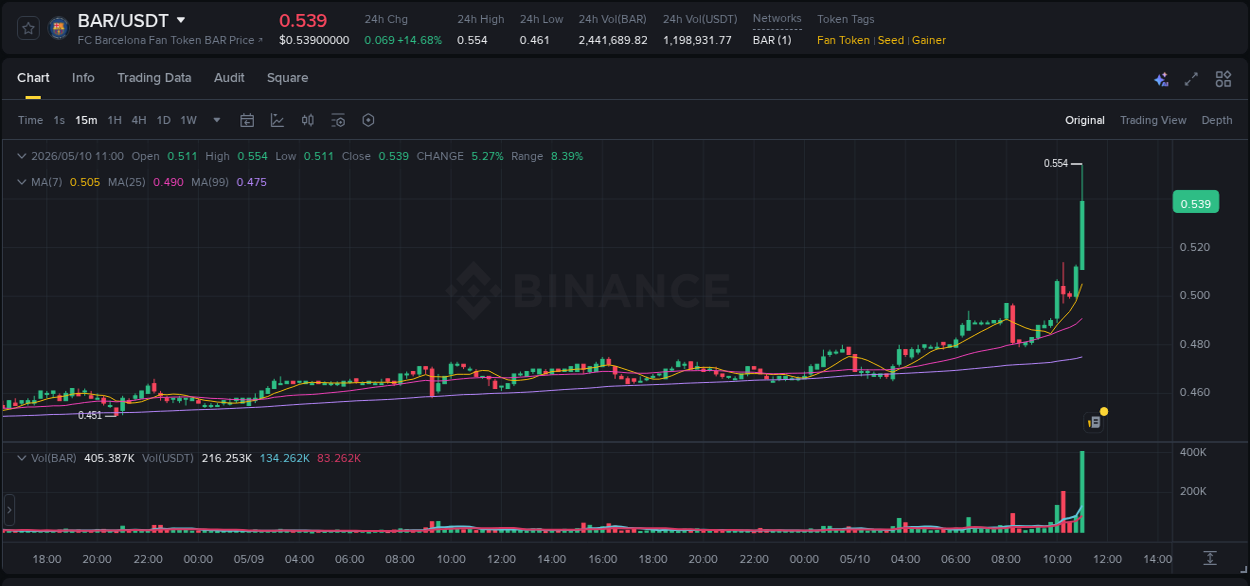Change the candlestick chart style icon
This screenshot has height=586, width=1250.
(308, 120)
